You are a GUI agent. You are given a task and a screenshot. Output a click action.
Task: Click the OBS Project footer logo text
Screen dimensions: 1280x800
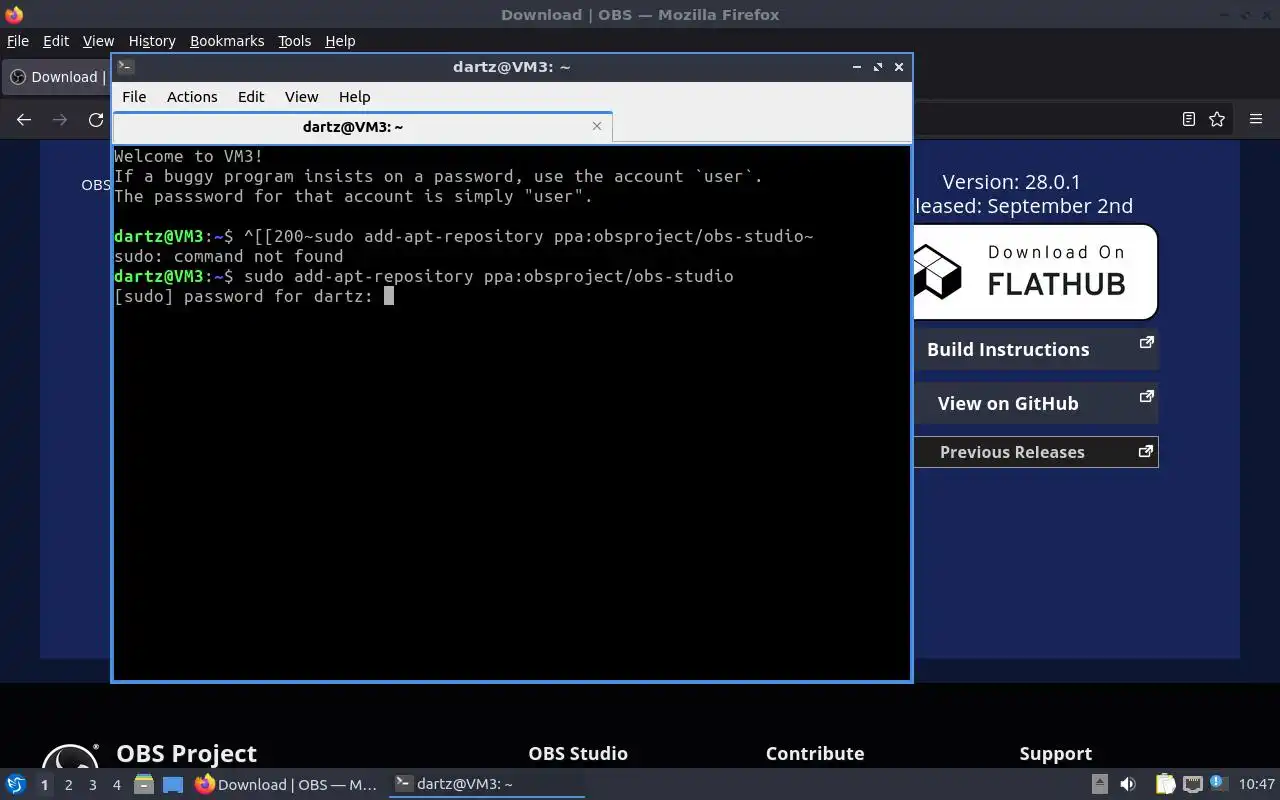pyautogui.click(x=186, y=753)
